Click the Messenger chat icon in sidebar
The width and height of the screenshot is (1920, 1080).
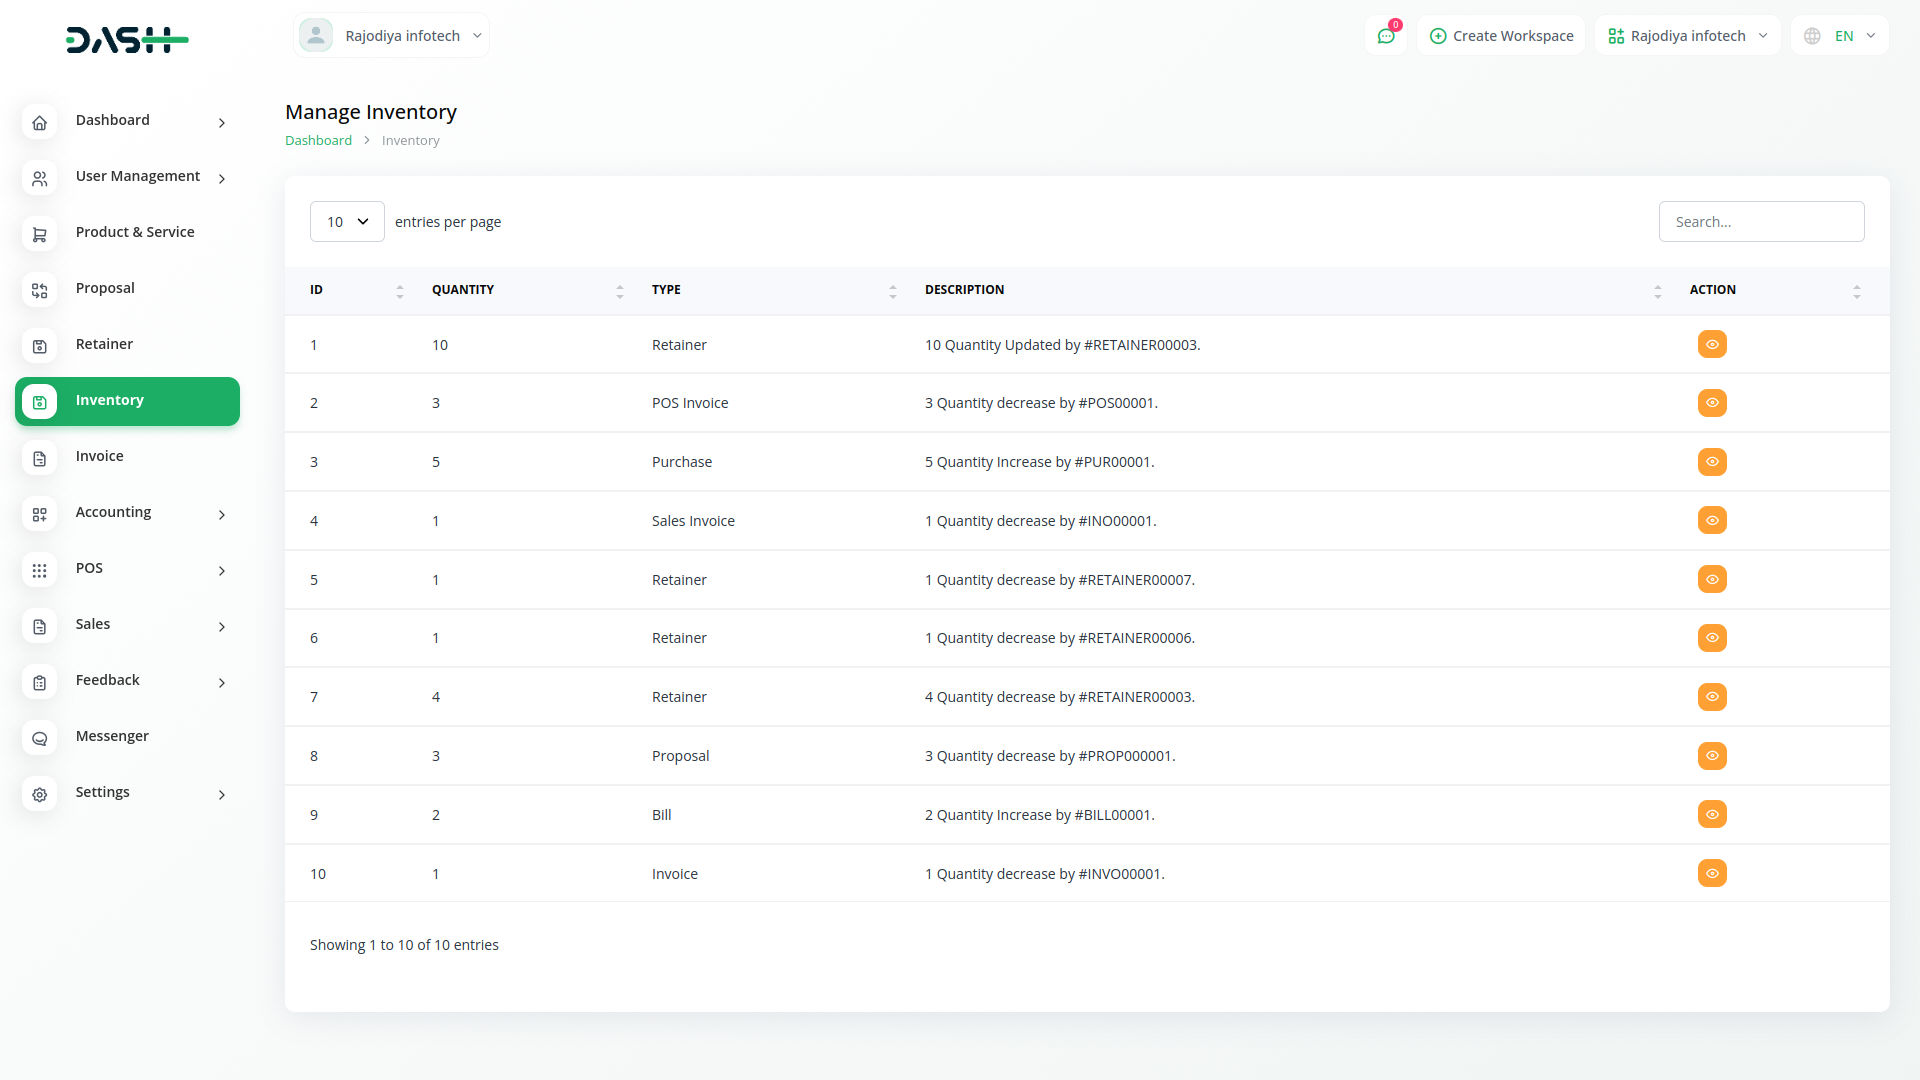click(39, 738)
